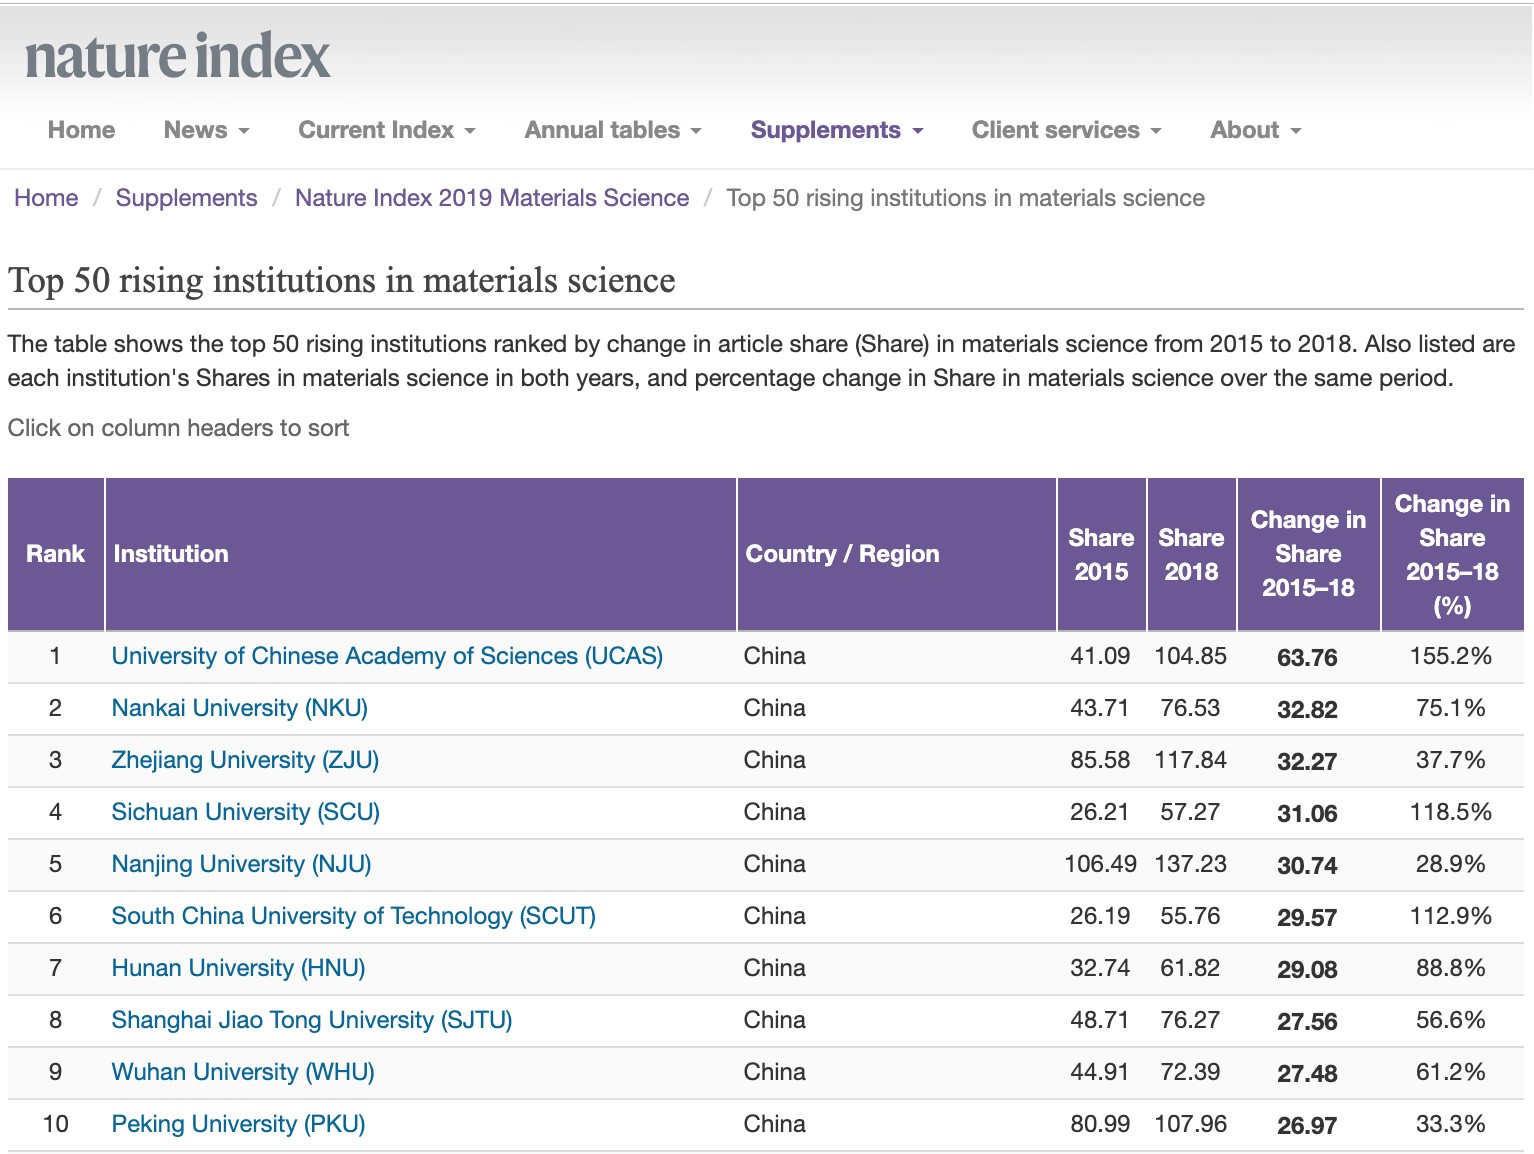Open Nanjing University (NJU) link
1534x1154 pixels.
coord(242,864)
